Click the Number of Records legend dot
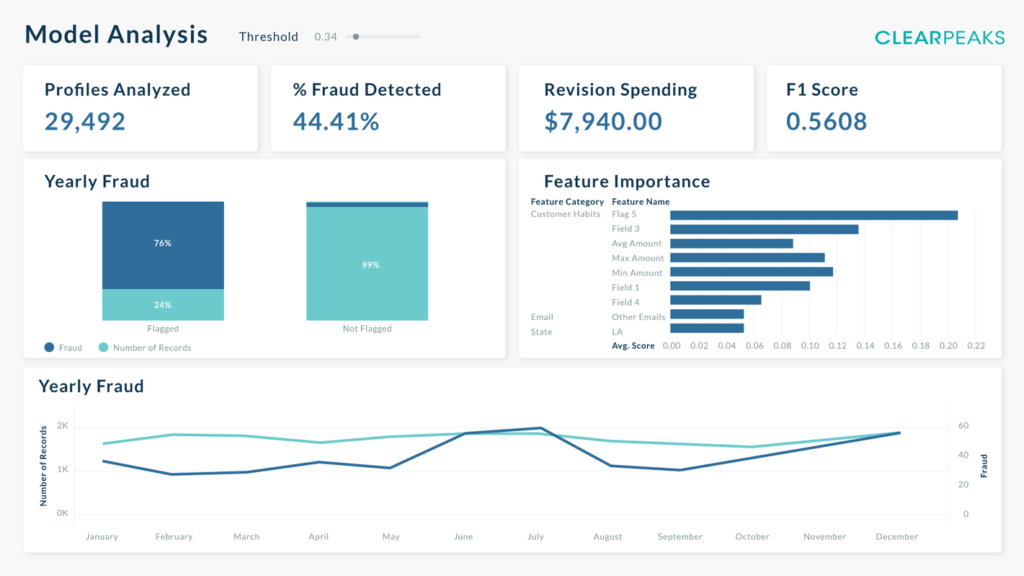The image size is (1024, 576). click(x=103, y=348)
